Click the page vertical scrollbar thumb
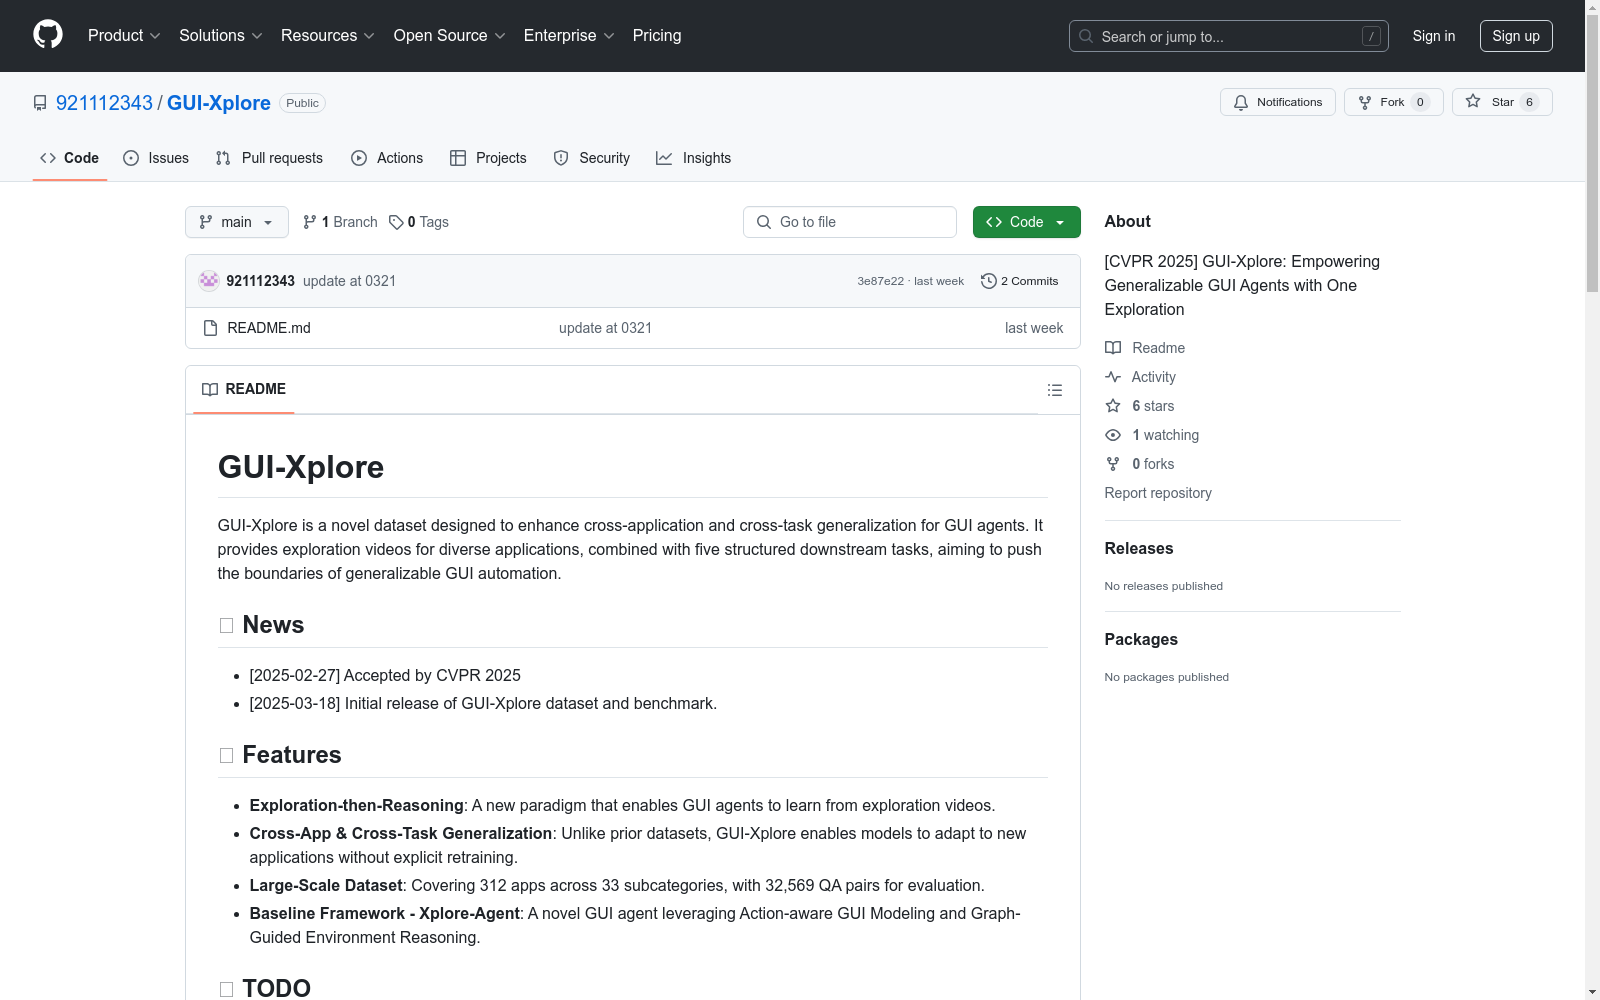The image size is (1600, 1000). tap(1592, 153)
